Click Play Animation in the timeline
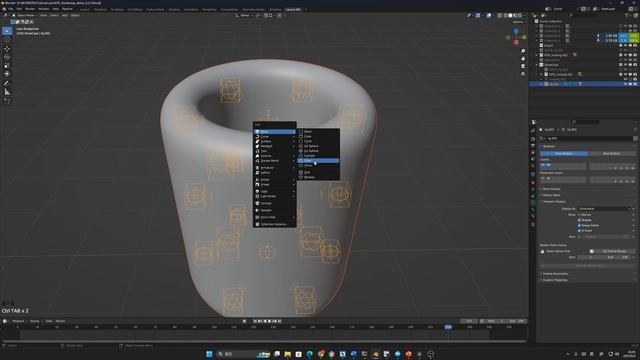This screenshot has width=640, height=360. click(x=269, y=321)
